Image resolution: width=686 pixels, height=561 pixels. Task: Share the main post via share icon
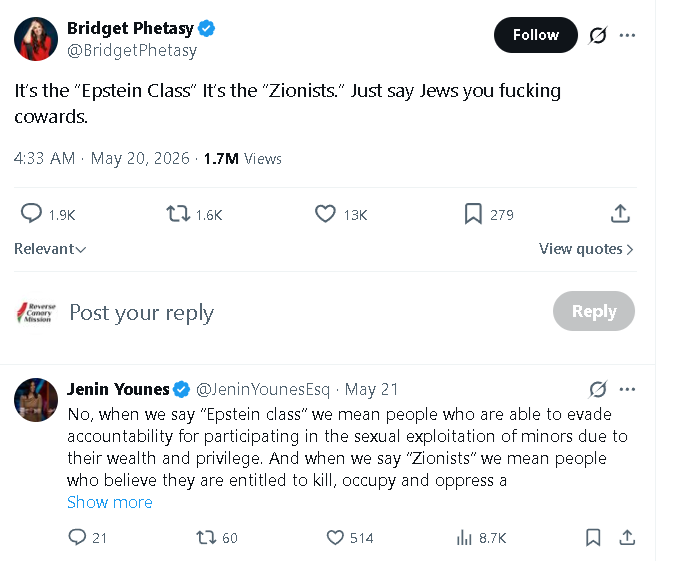620,214
